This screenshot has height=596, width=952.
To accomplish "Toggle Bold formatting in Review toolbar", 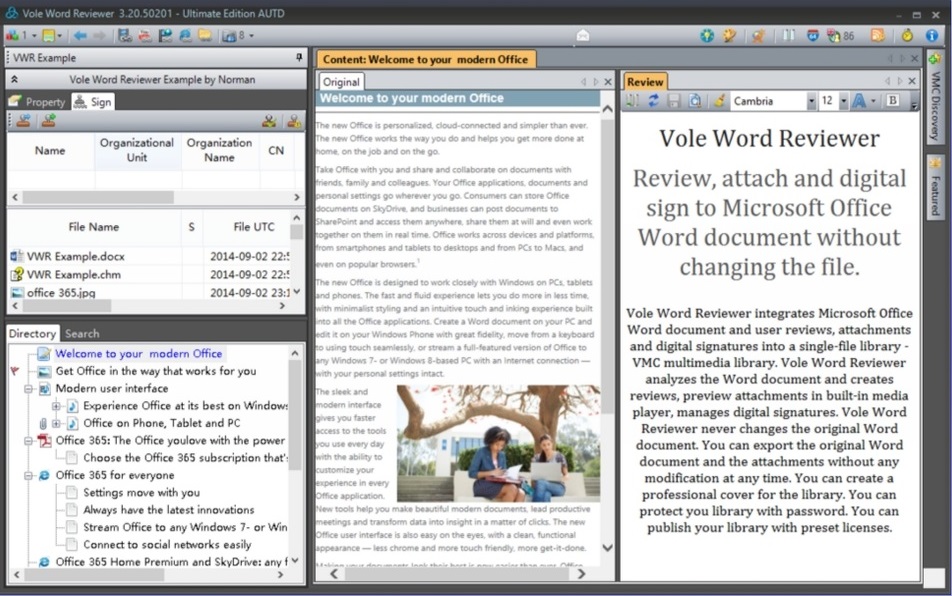I will point(892,101).
